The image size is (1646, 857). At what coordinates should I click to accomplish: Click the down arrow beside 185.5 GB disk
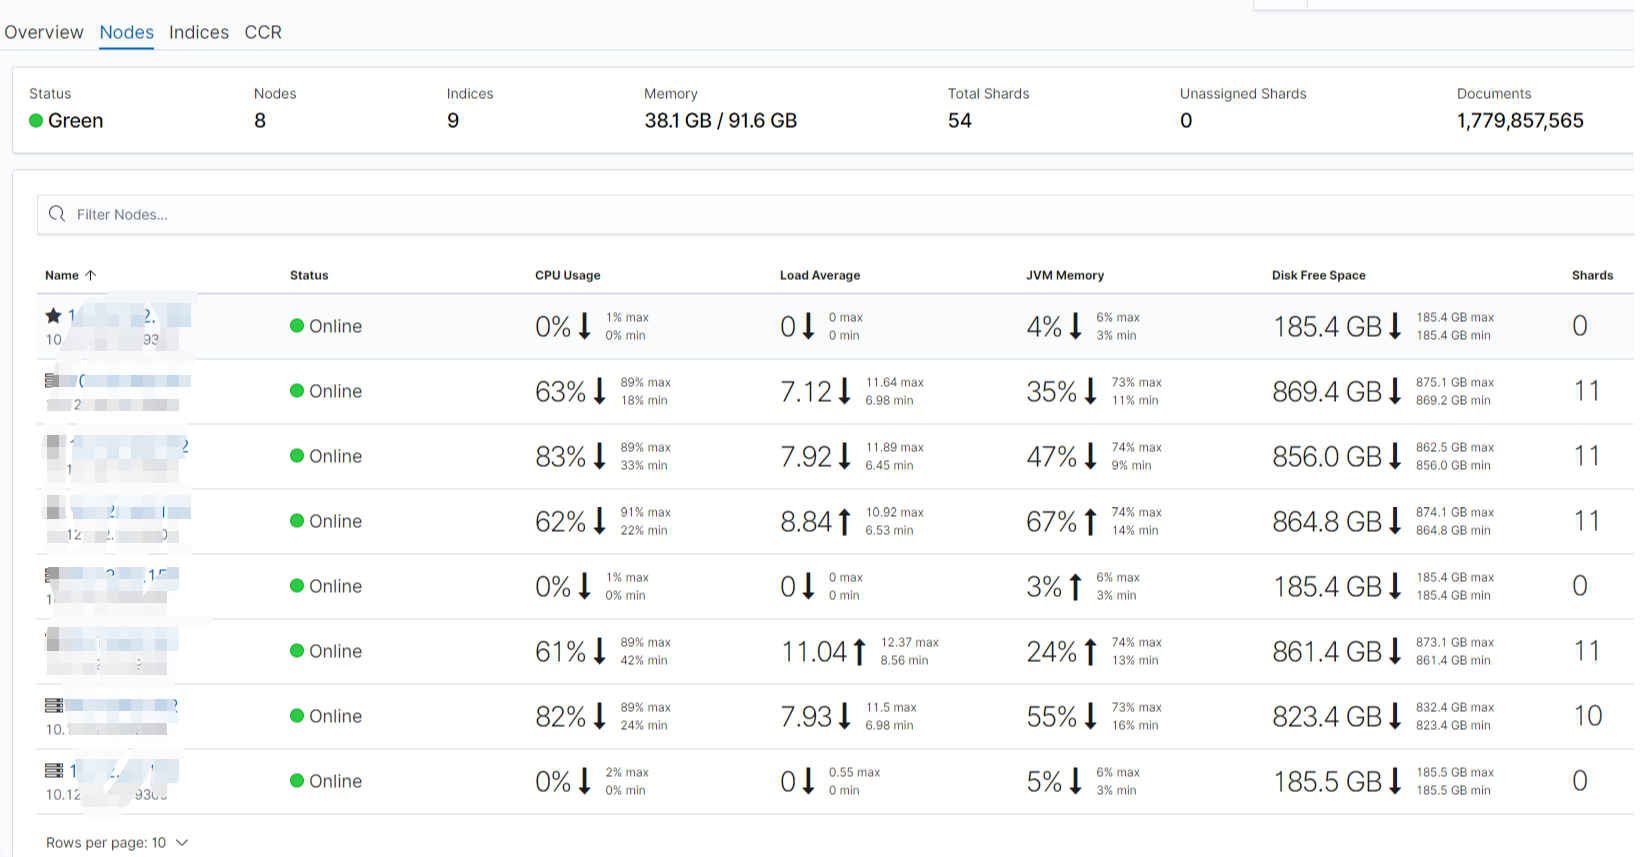pos(1394,781)
